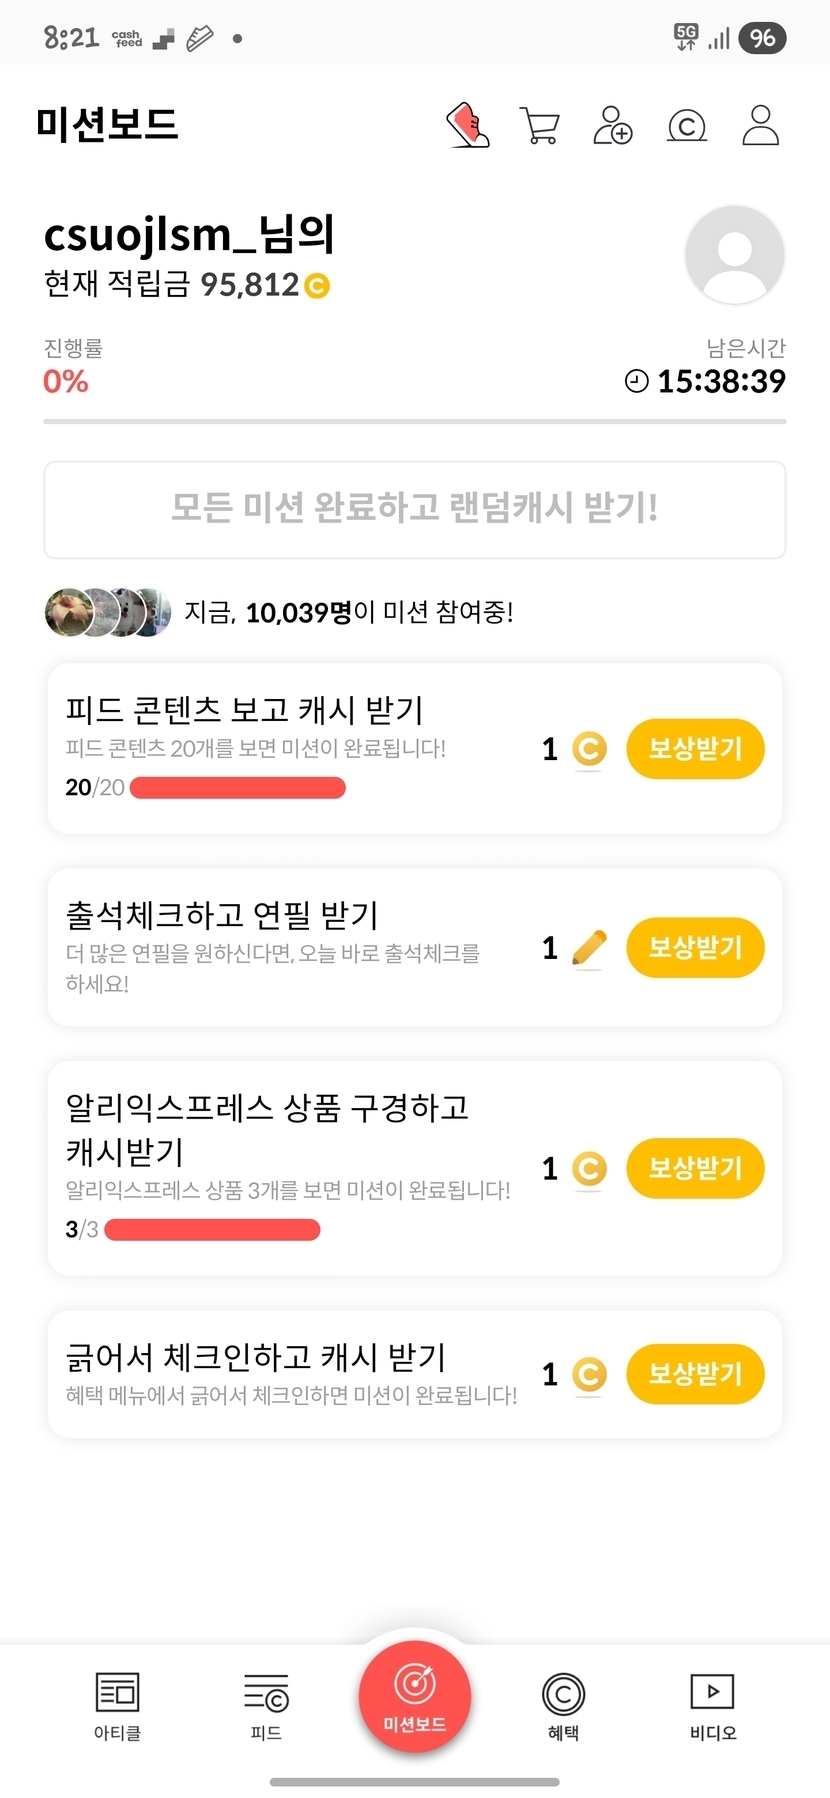This screenshot has width=830, height=1798.
Task: Claim reward for feed contents mission
Action: pyautogui.click(x=695, y=749)
